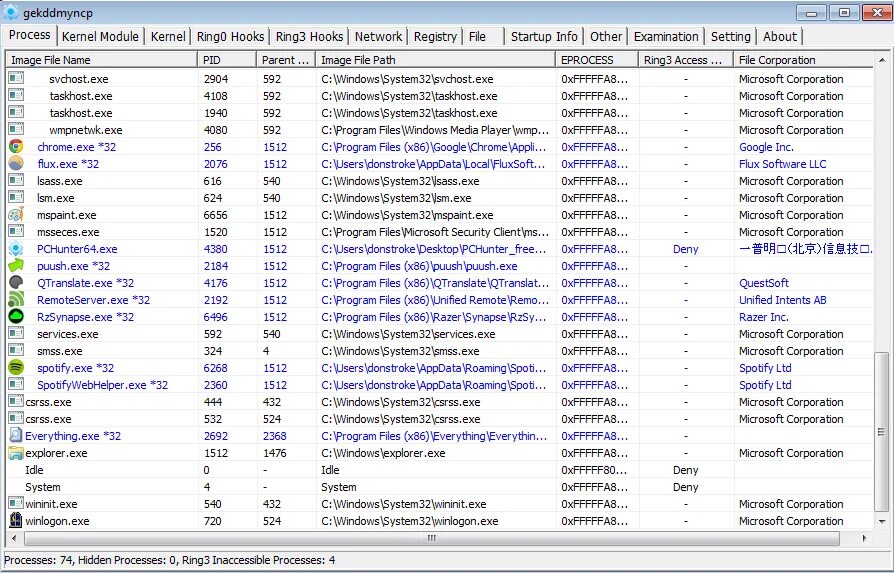
Task: Select the System process name
Action: [42, 487]
